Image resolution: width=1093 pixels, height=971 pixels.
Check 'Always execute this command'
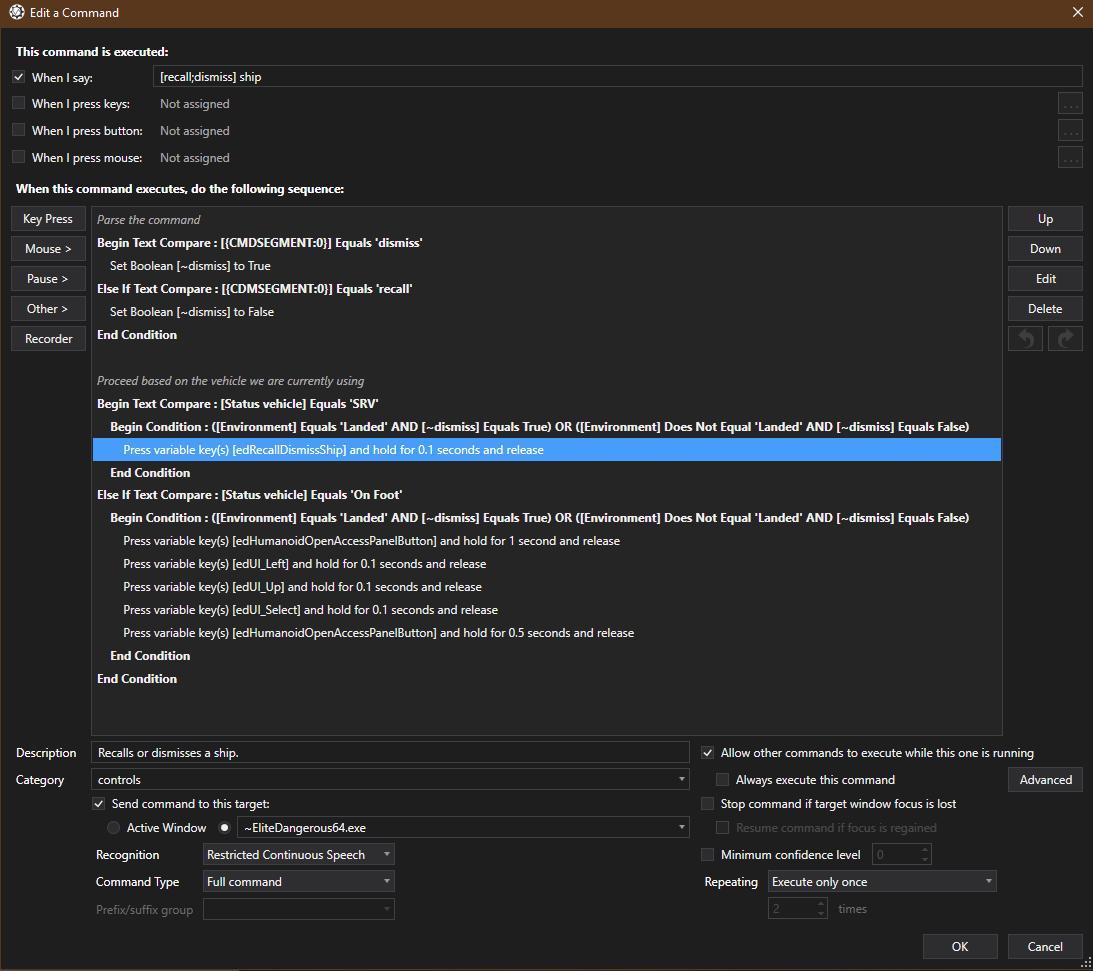point(723,779)
